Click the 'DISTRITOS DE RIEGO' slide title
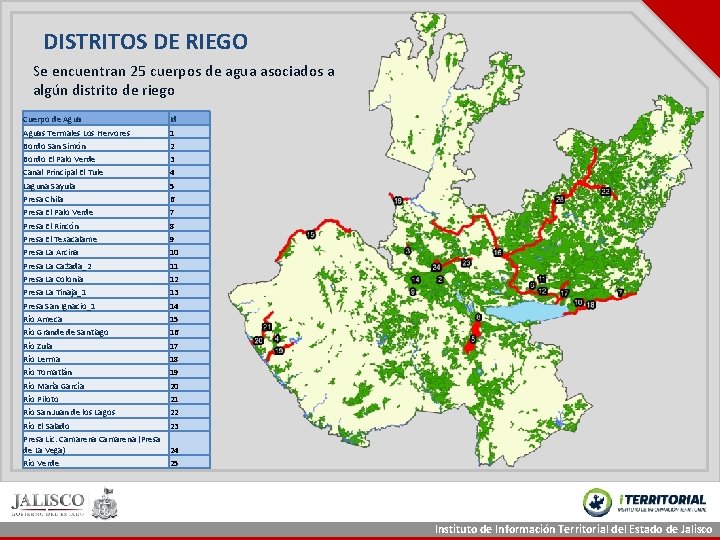720x540 pixels. click(x=146, y=42)
